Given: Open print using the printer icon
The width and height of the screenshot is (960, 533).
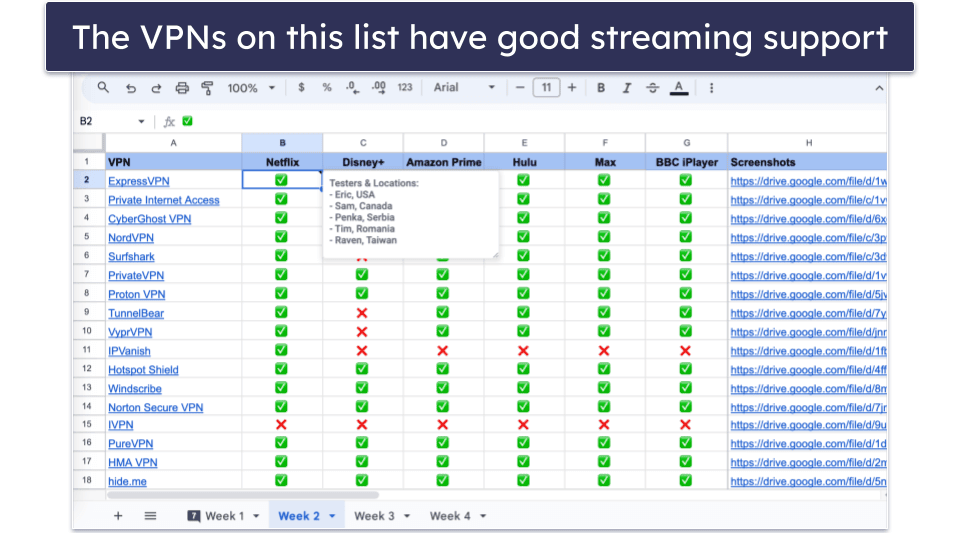Looking at the screenshot, I should [x=182, y=88].
